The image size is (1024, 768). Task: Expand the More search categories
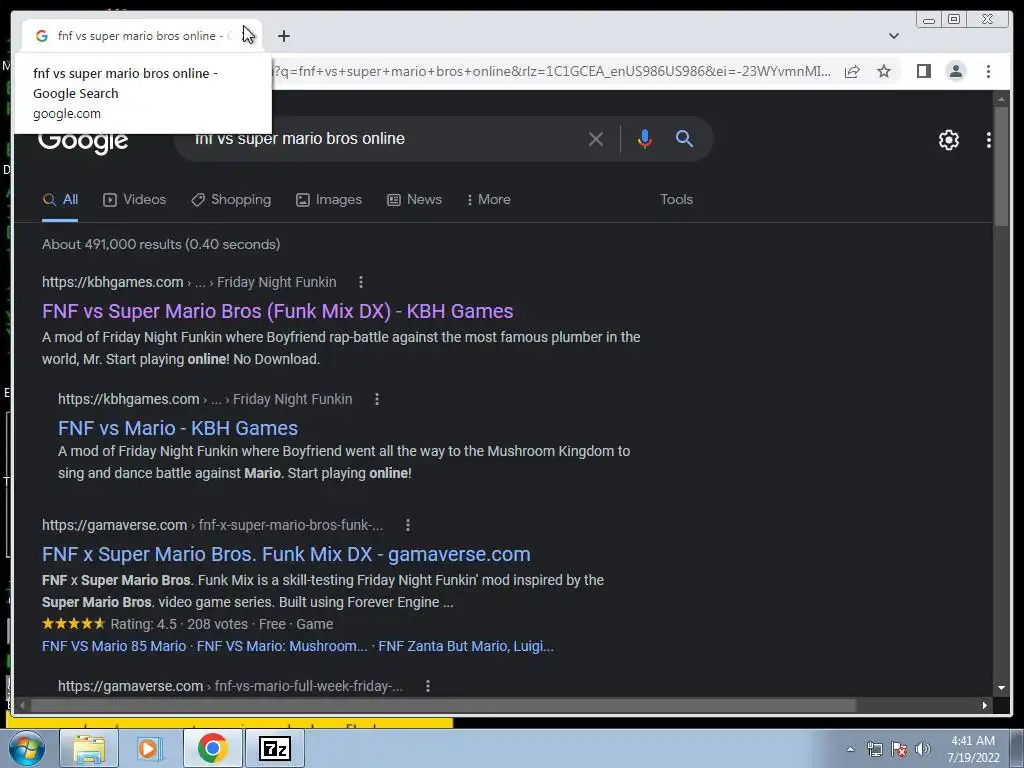pyautogui.click(x=488, y=200)
